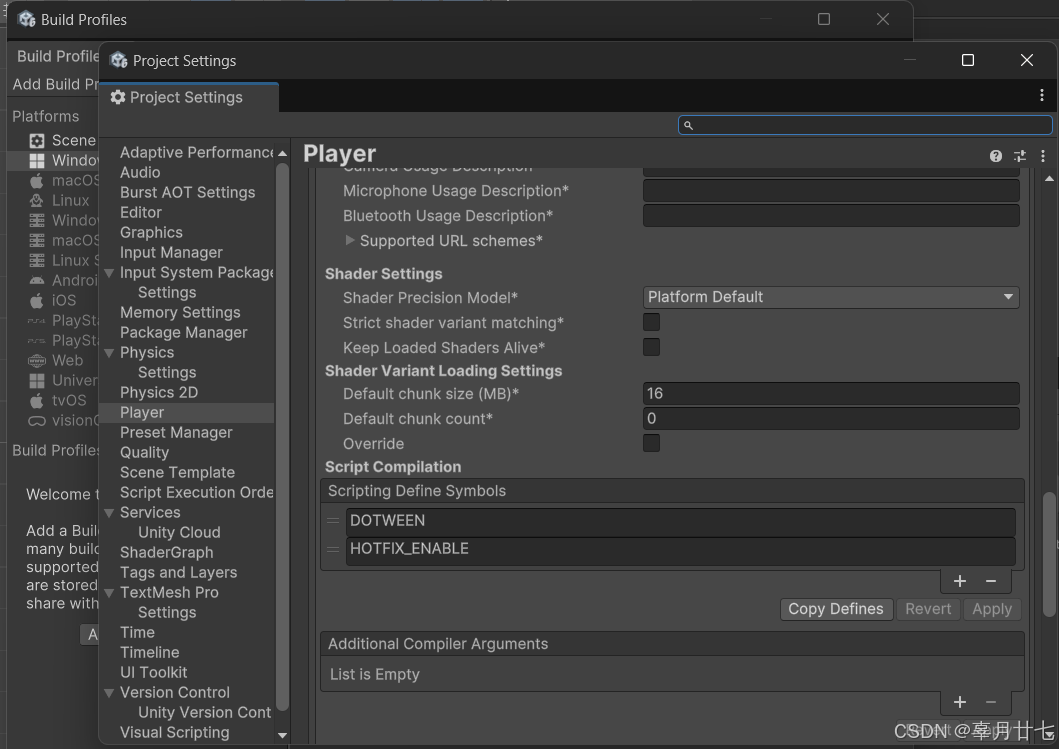1059x749 pixels.
Task: Click scroll up arrow of Player panel
Action: tap(1049, 179)
